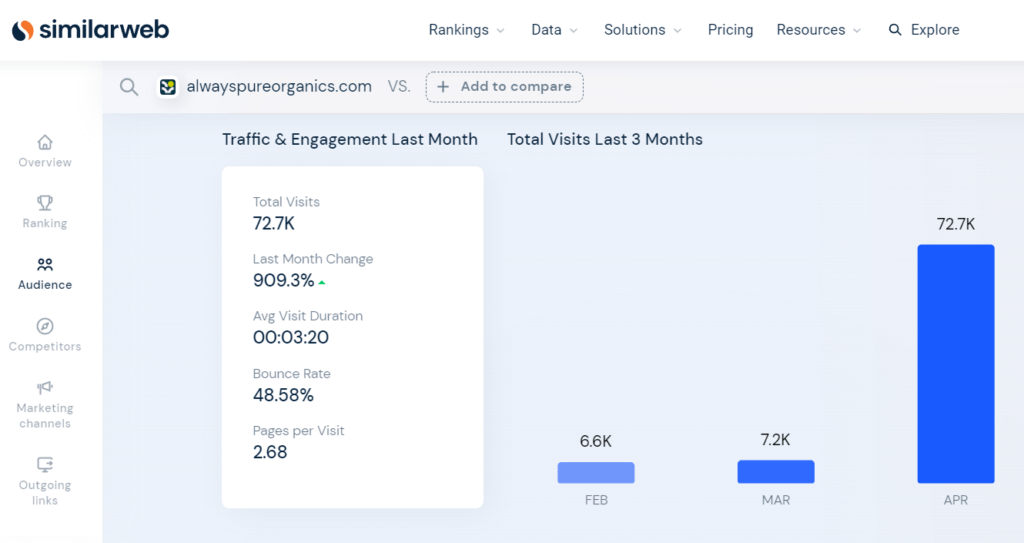Screen dimensions: 1024x543
Task: Select the Competitors compass icon
Action: tap(45, 325)
